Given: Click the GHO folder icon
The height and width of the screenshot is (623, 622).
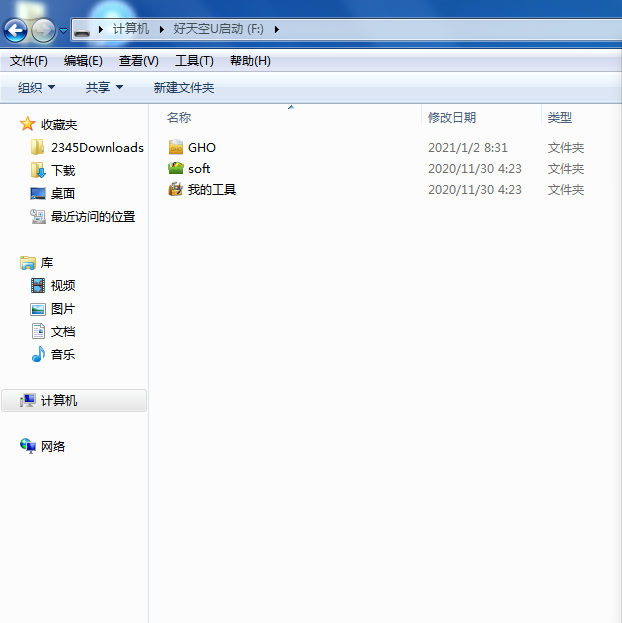Looking at the screenshot, I should click(176, 147).
